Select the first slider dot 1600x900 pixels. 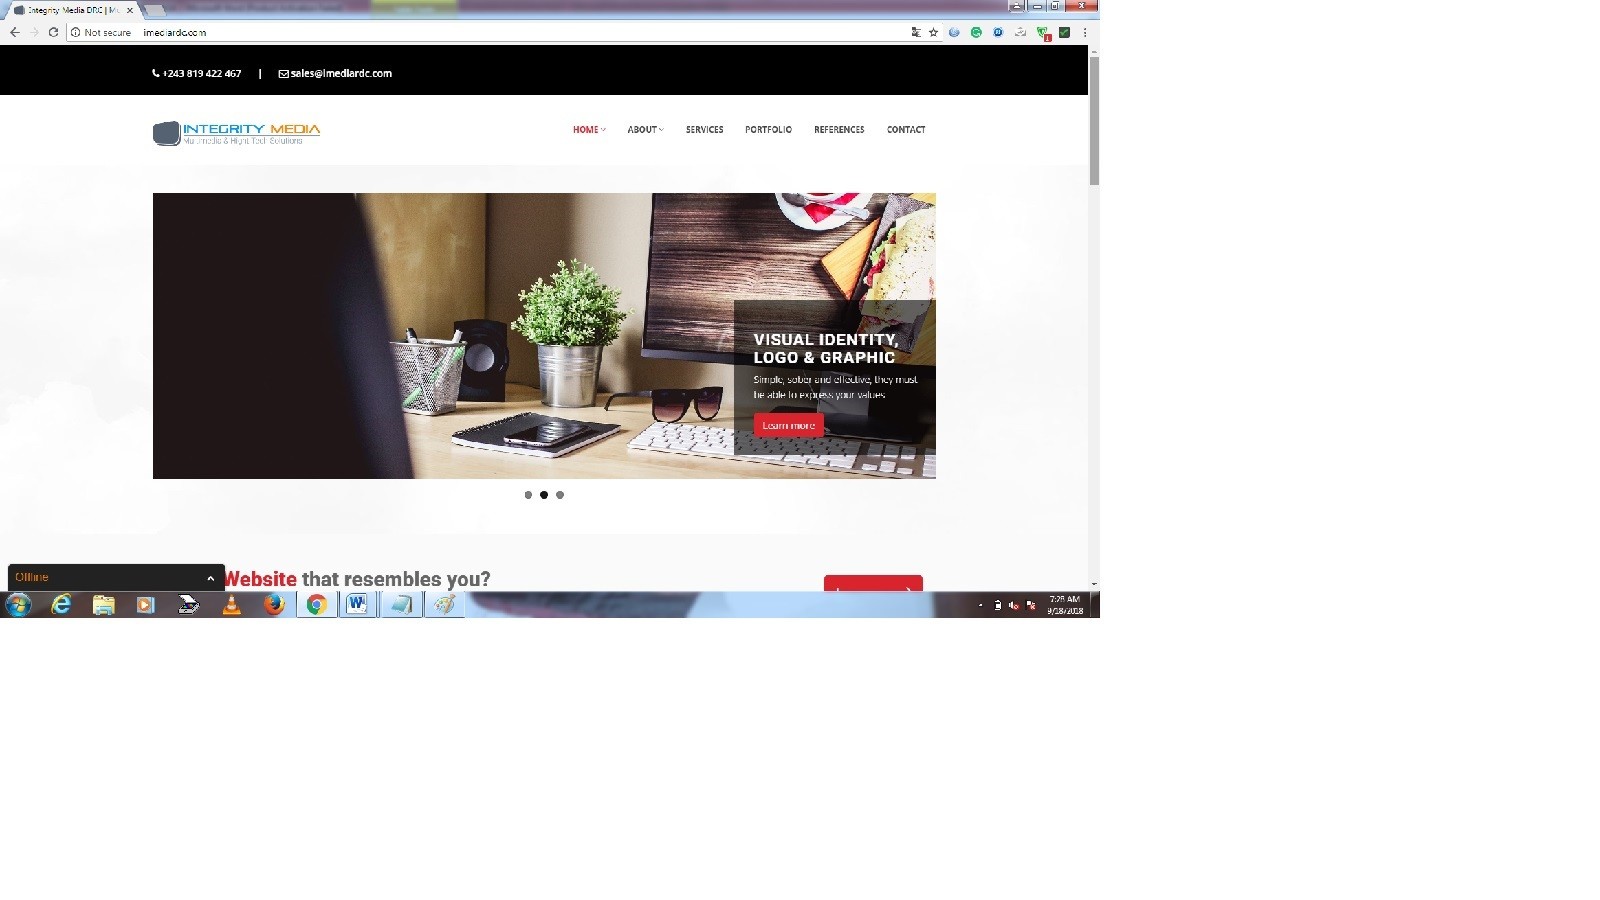click(528, 495)
